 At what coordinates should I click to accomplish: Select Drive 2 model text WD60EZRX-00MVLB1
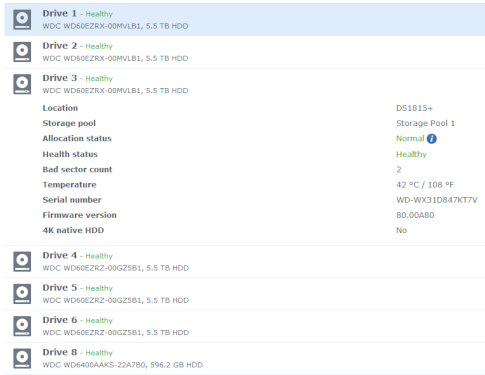[x=102, y=58]
